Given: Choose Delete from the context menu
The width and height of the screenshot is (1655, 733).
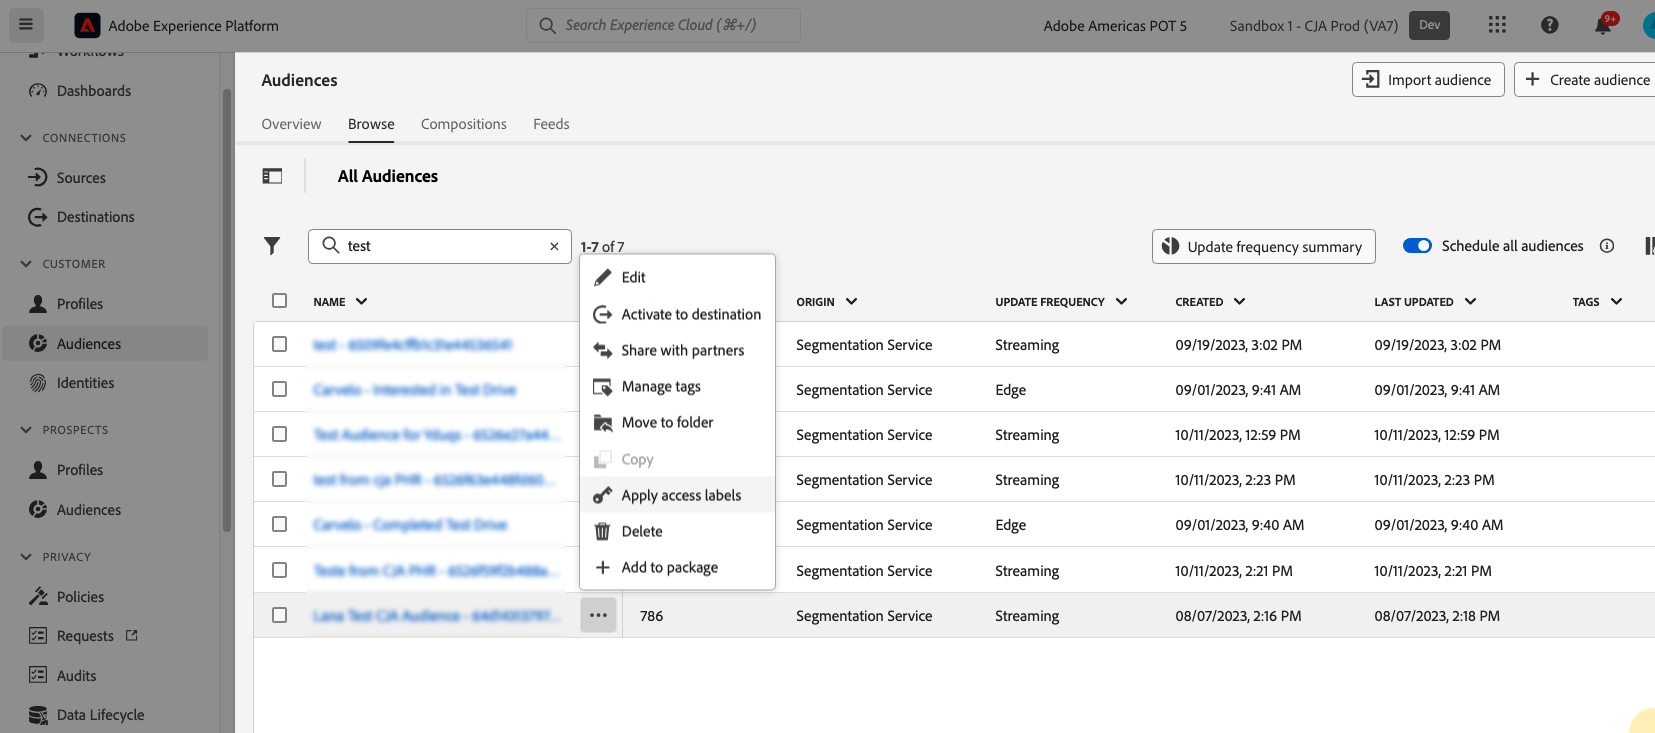Looking at the screenshot, I should point(677,531).
